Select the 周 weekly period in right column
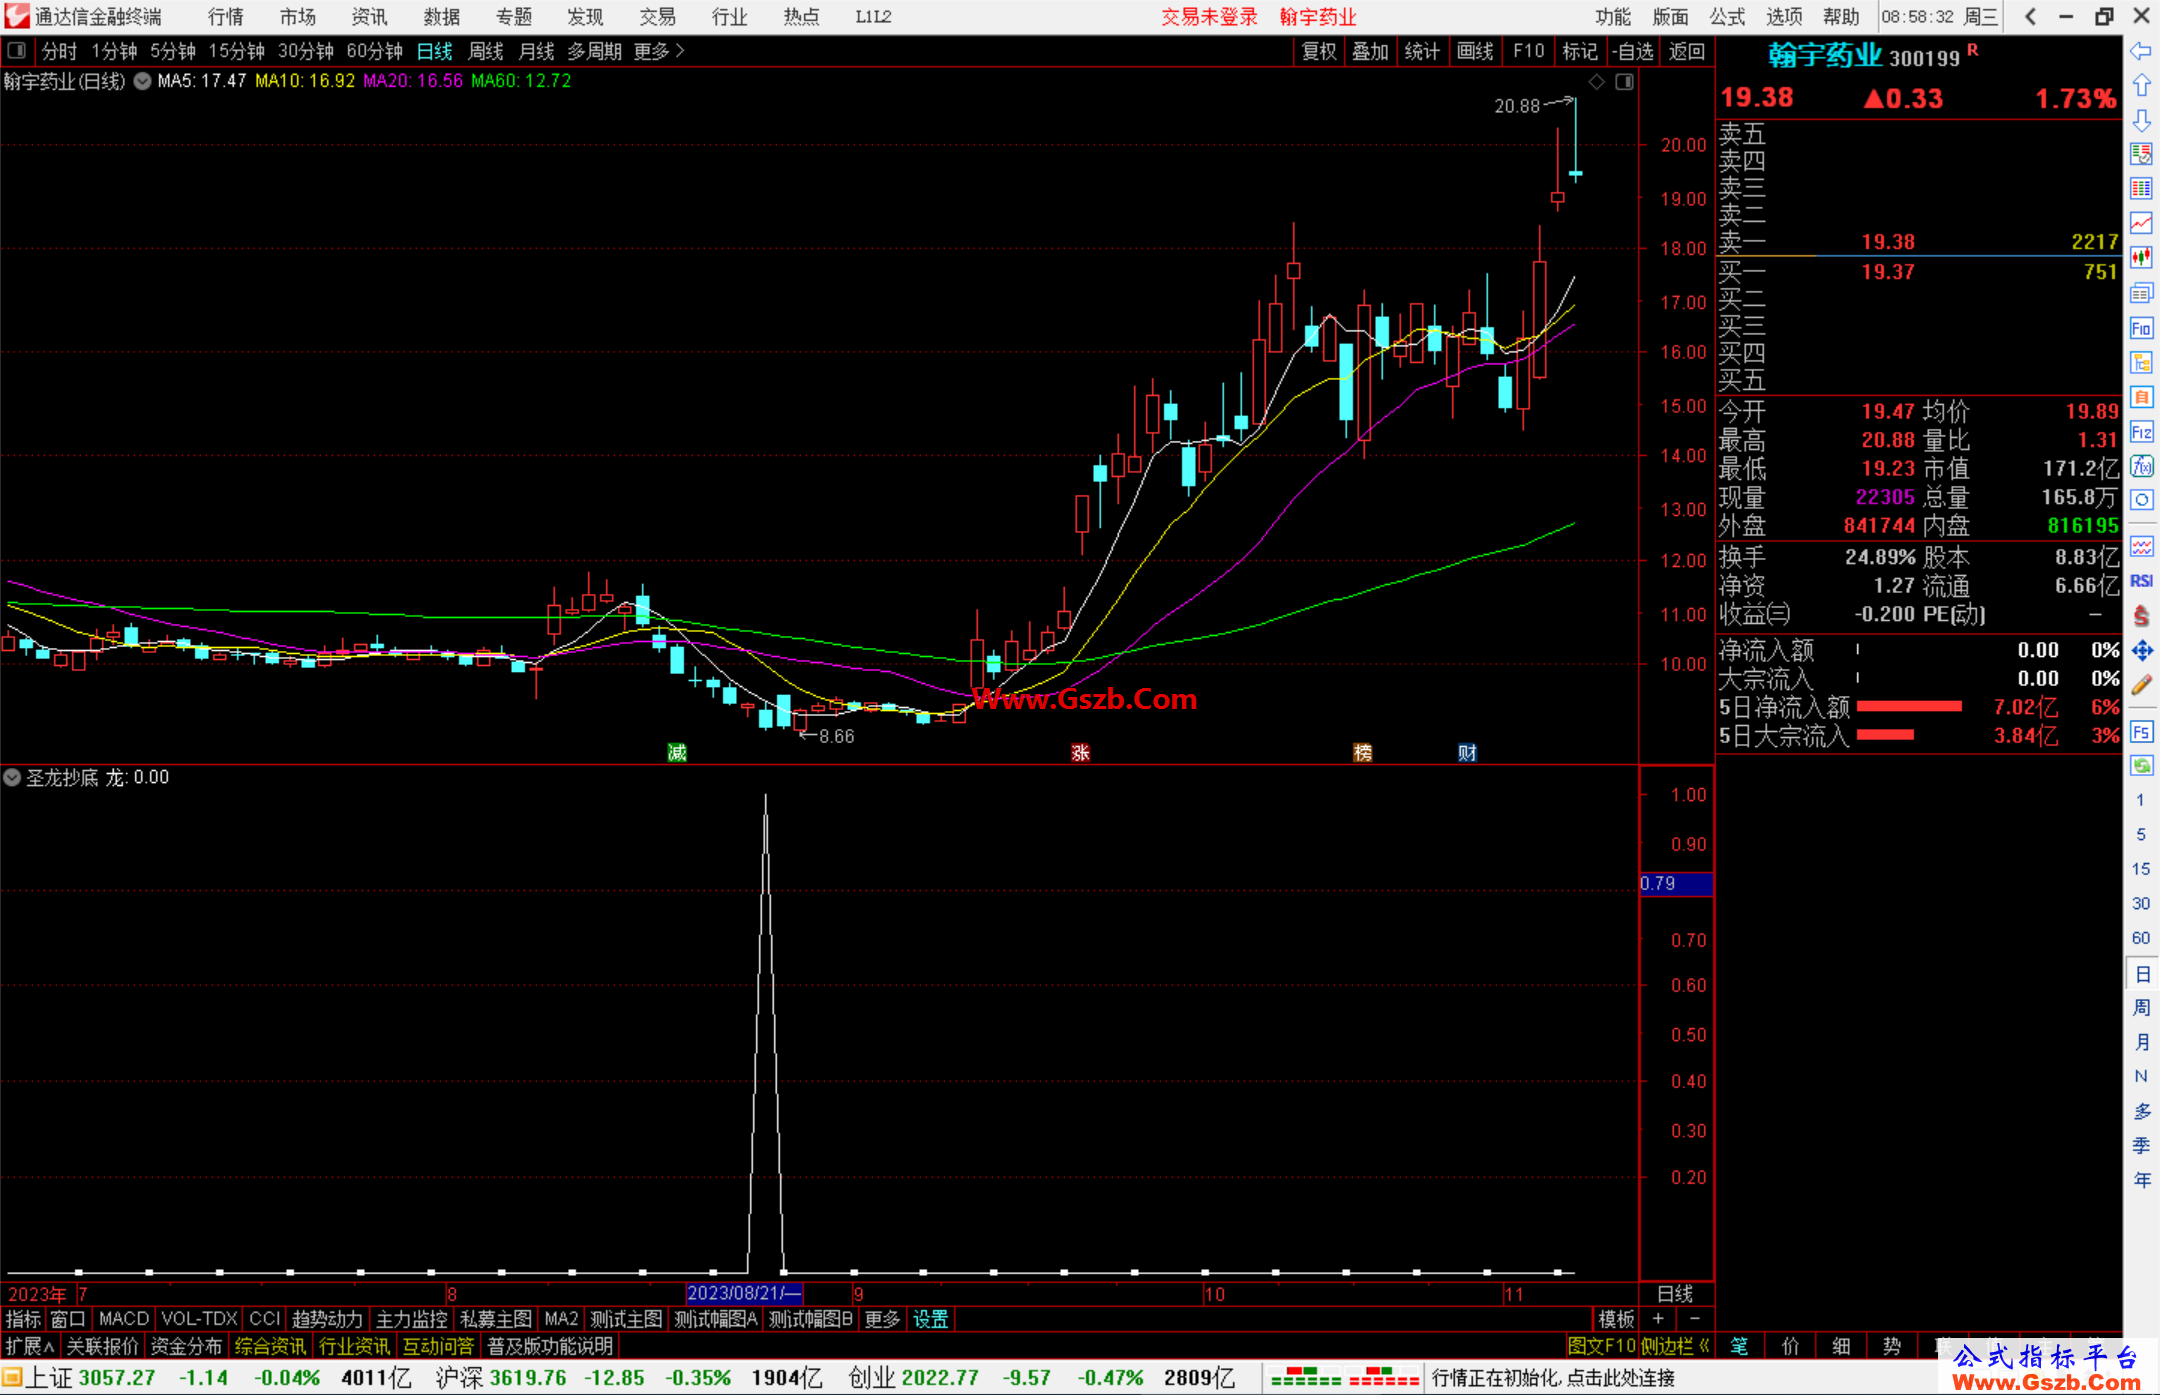Image resolution: width=2160 pixels, height=1395 pixels. click(x=2141, y=1008)
